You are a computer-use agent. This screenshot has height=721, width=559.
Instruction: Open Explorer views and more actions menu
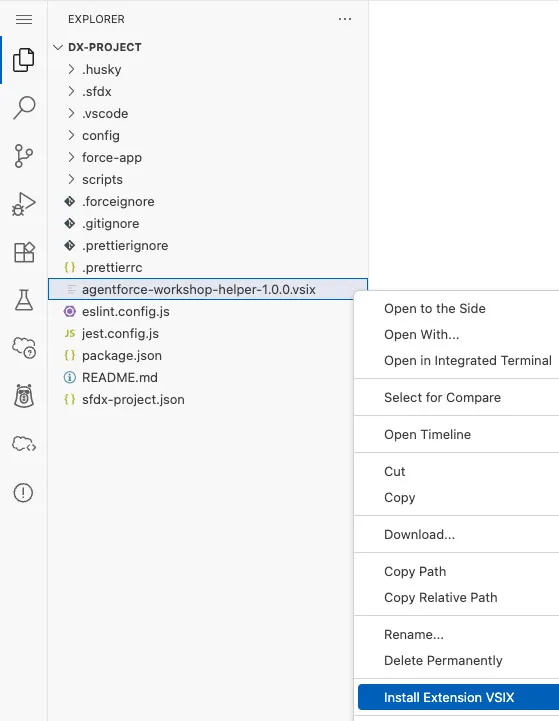coord(345,19)
